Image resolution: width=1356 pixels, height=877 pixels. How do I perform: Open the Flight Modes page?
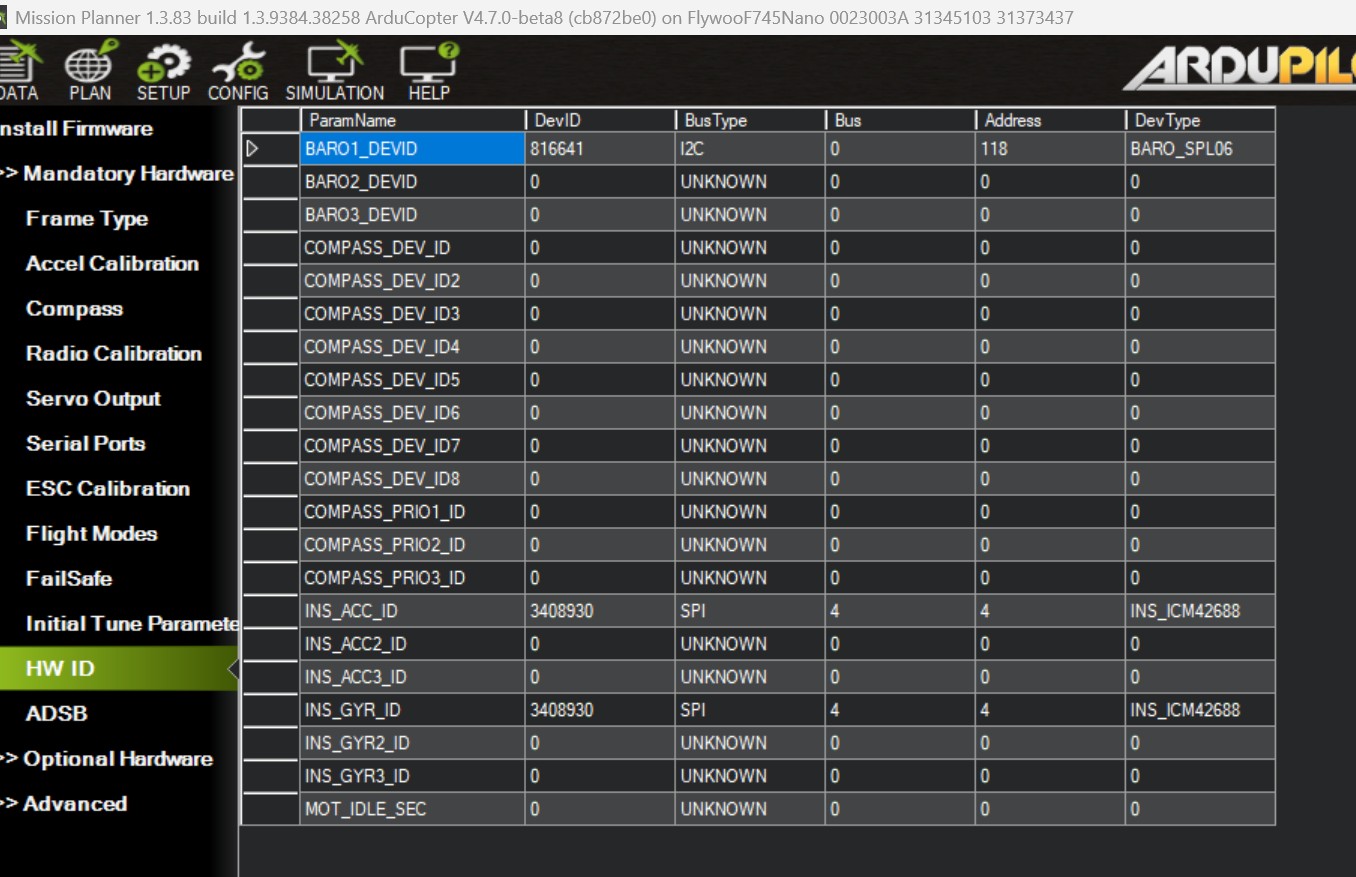(x=92, y=534)
